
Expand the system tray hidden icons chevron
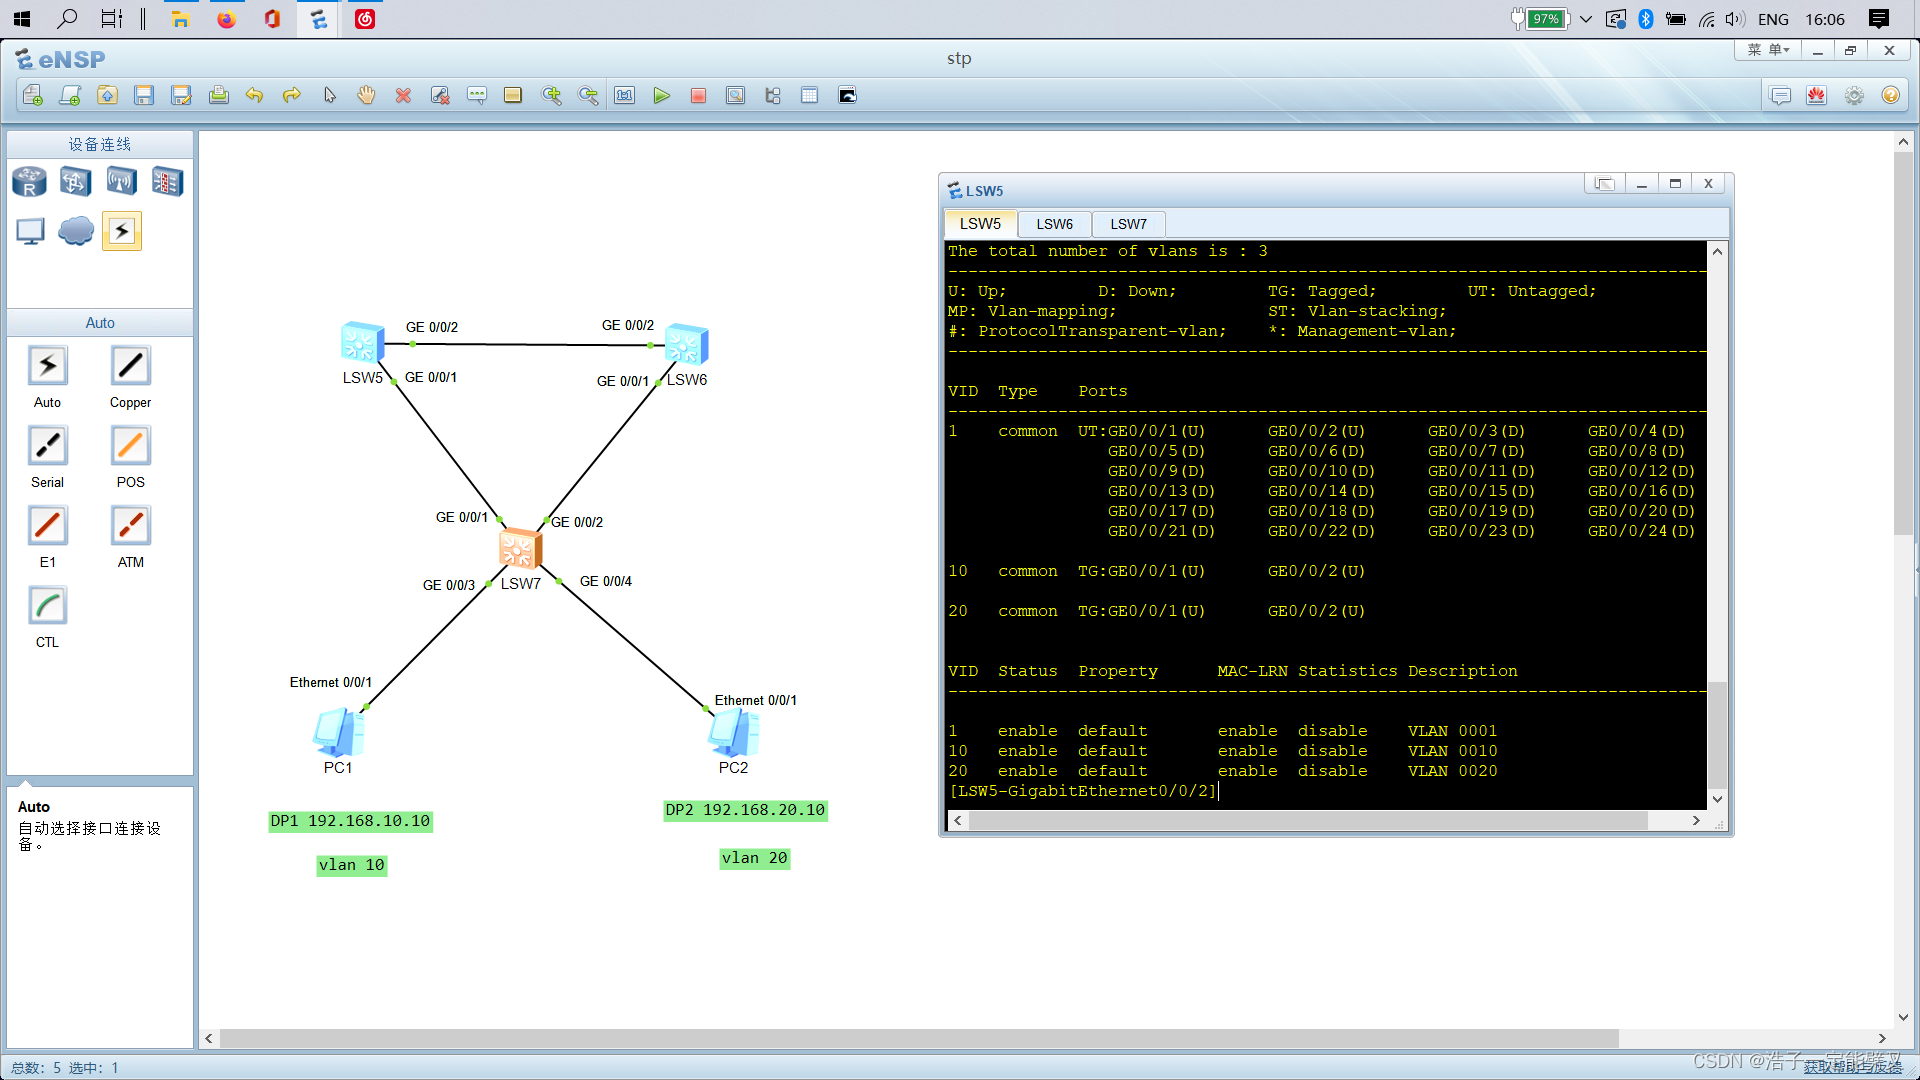pyautogui.click(x=1586, y=19)
